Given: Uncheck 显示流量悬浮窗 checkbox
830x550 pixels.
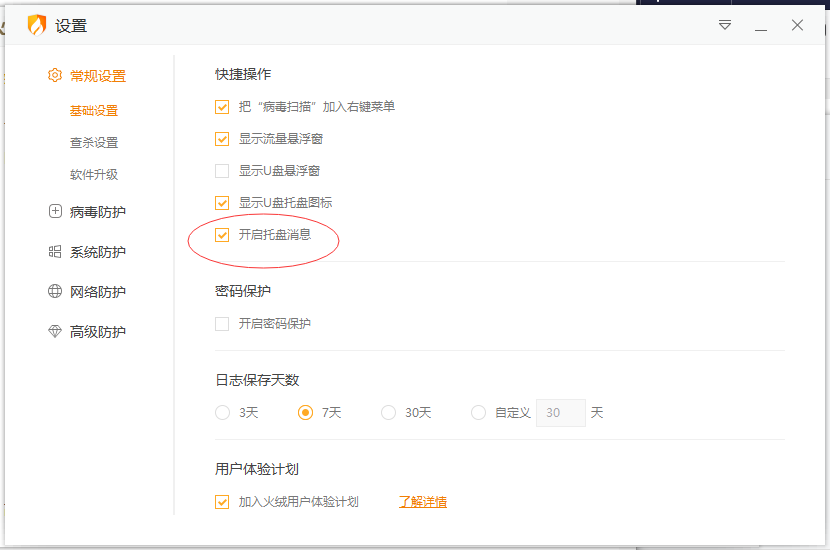Looking at the screenshot, I should tap(222, 139).
